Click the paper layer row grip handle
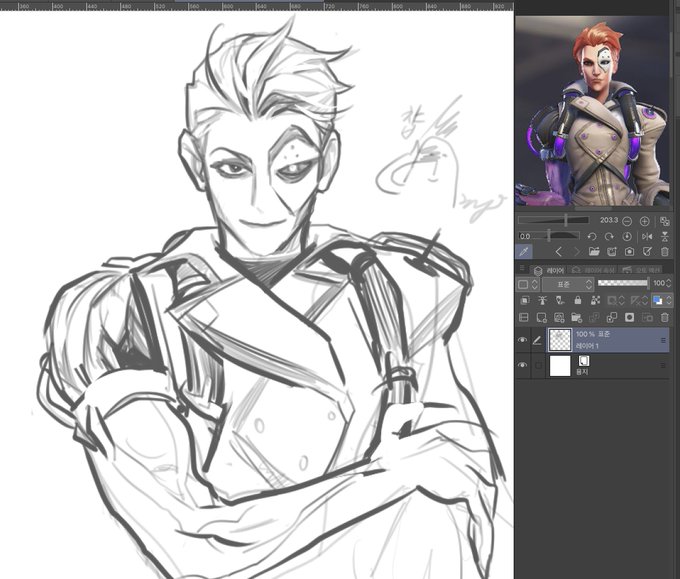Viewport: 680px width, 579px height. [663, 366]
